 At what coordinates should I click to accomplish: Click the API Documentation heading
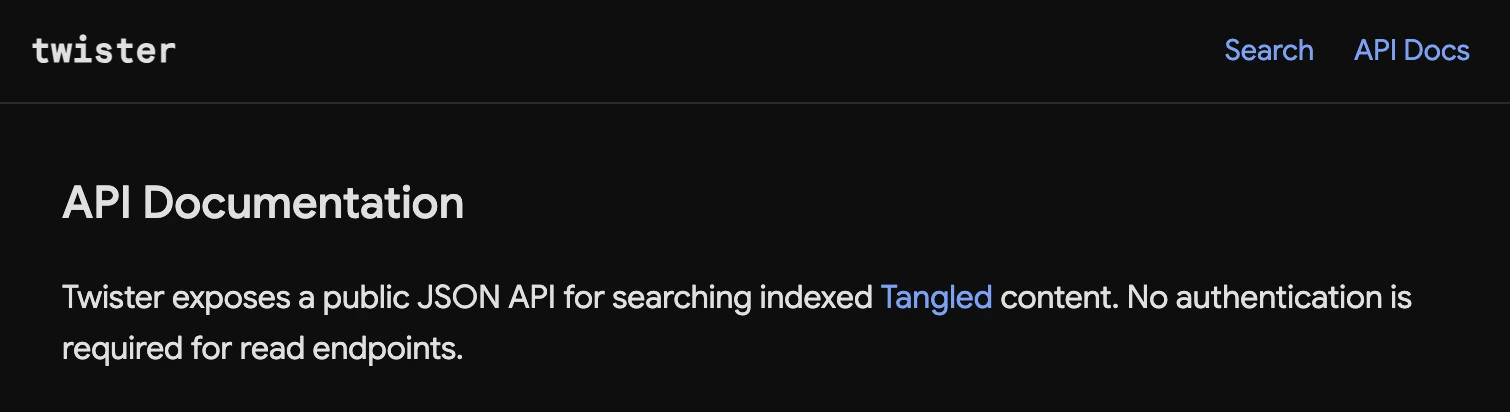263,204
